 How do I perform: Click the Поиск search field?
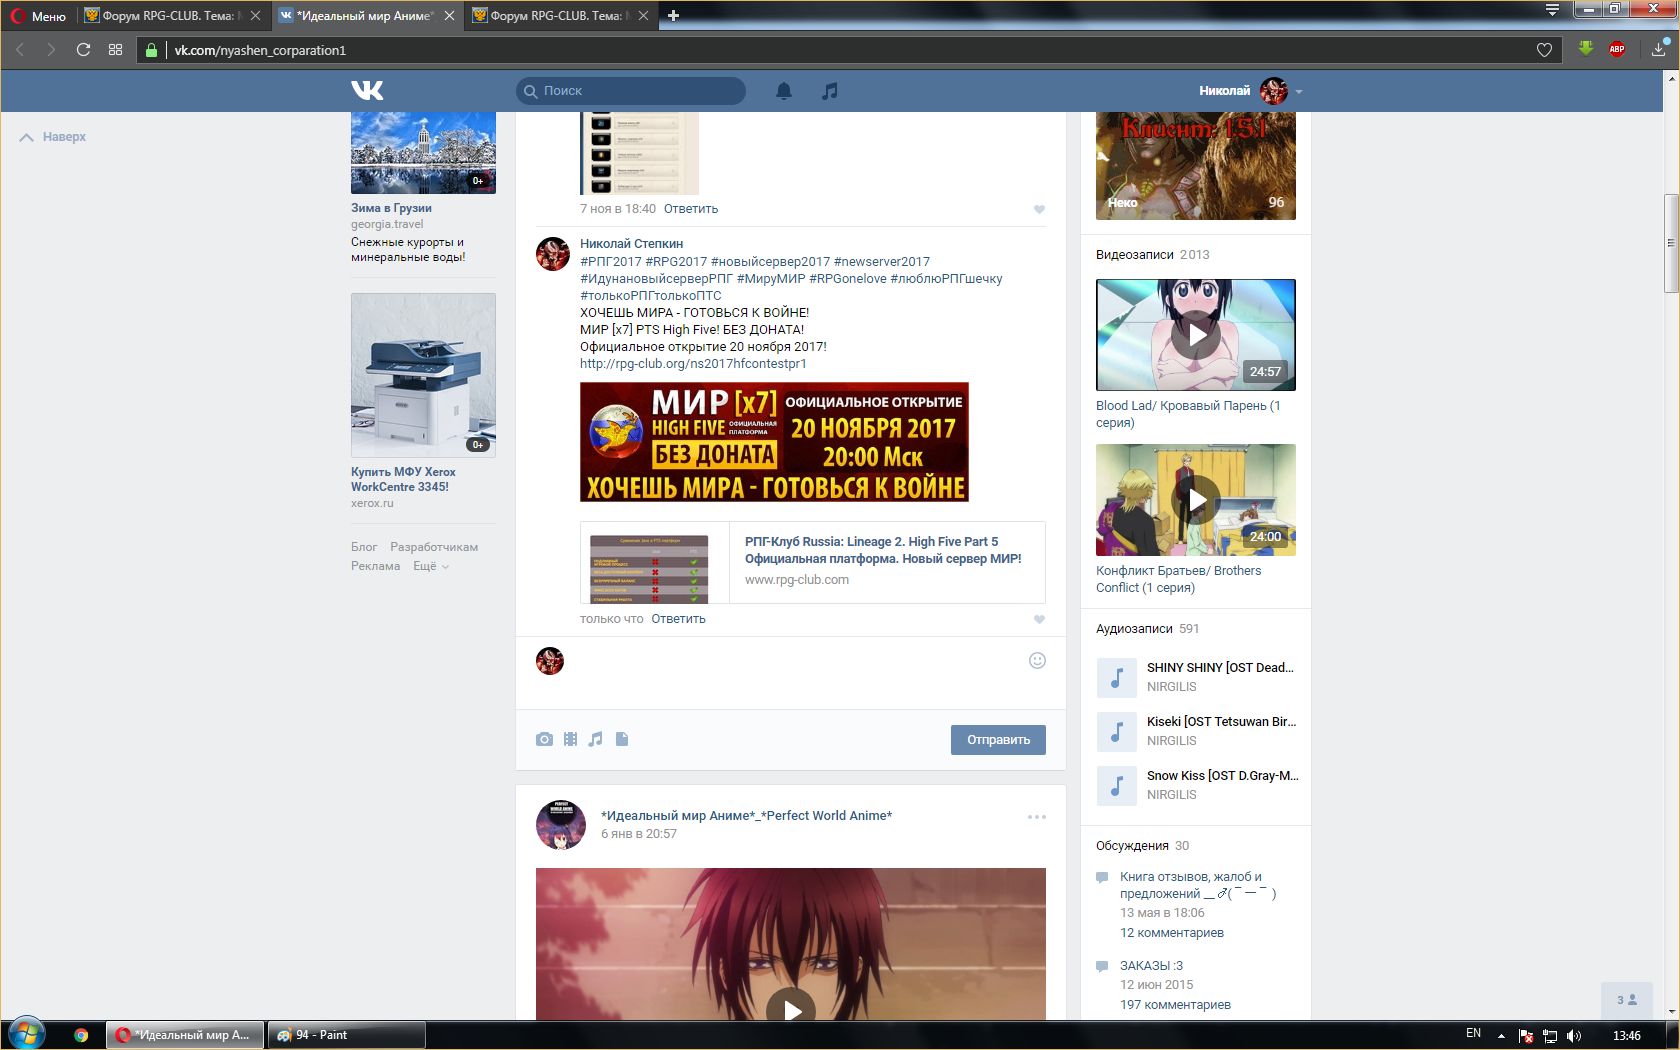640,90
